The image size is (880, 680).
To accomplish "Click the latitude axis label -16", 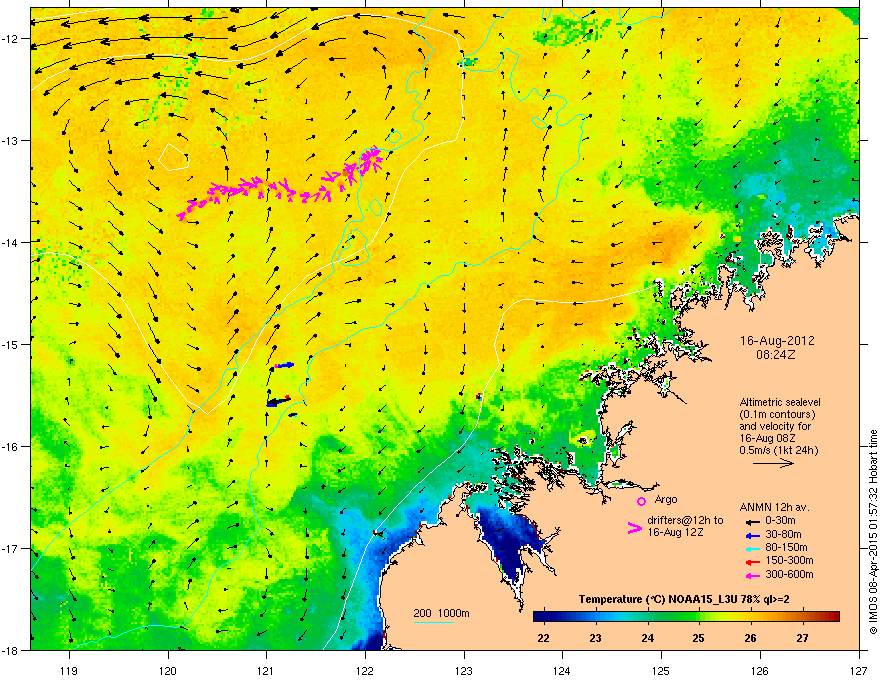I will (11, 447).
